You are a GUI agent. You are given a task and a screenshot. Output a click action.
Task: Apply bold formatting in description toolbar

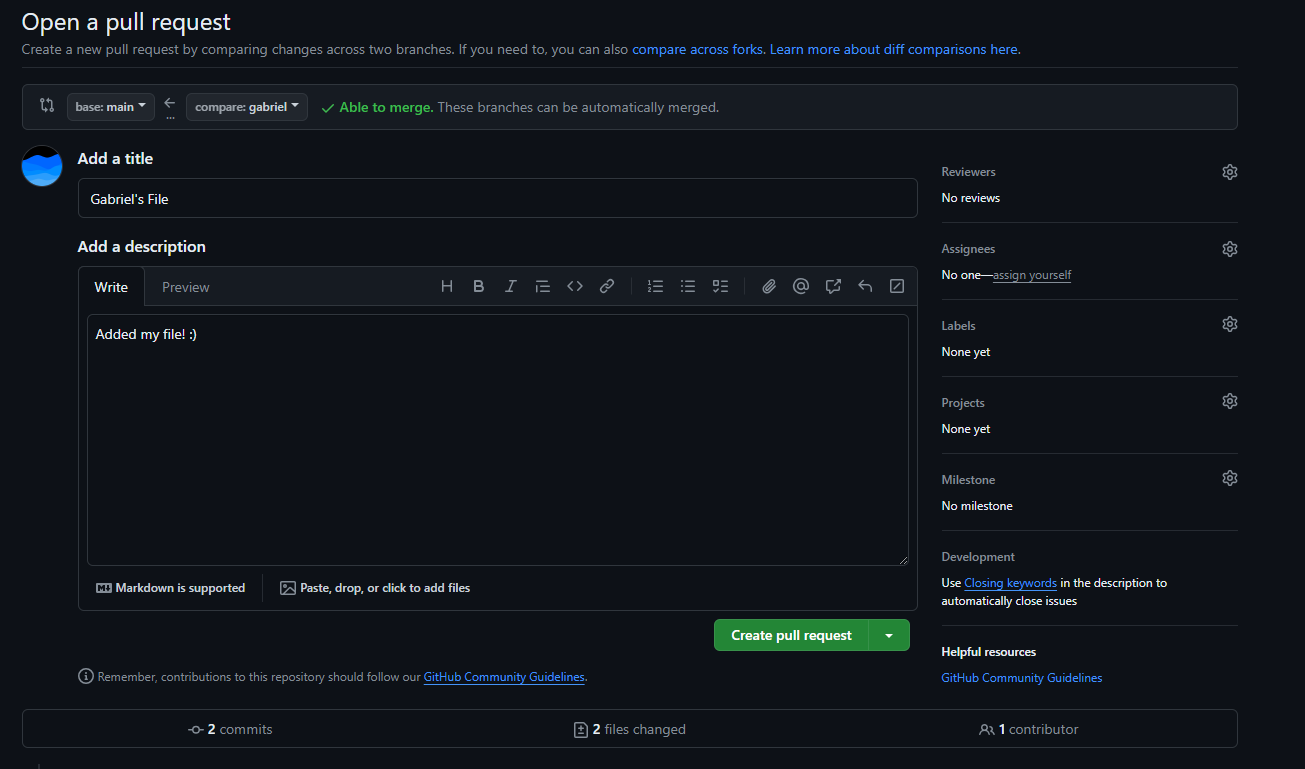coord(479,286)
